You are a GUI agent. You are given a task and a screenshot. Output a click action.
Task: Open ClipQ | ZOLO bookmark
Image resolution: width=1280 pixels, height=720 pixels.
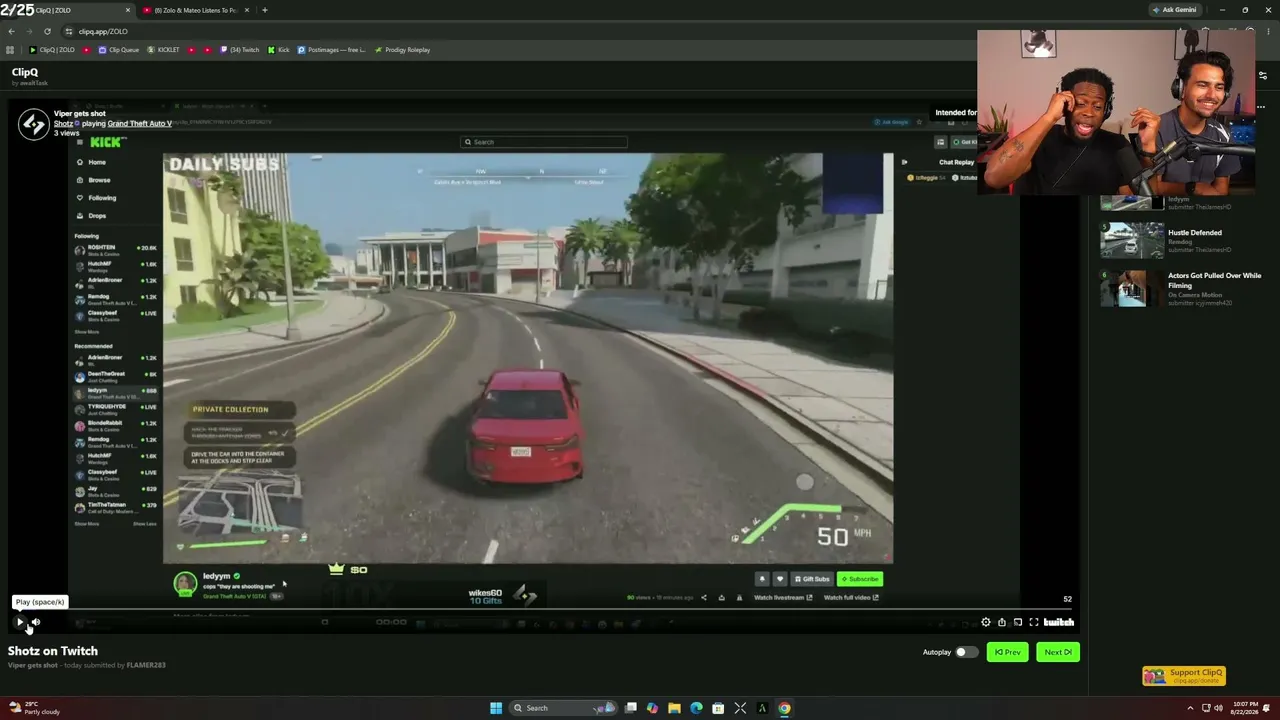(52, 50)
